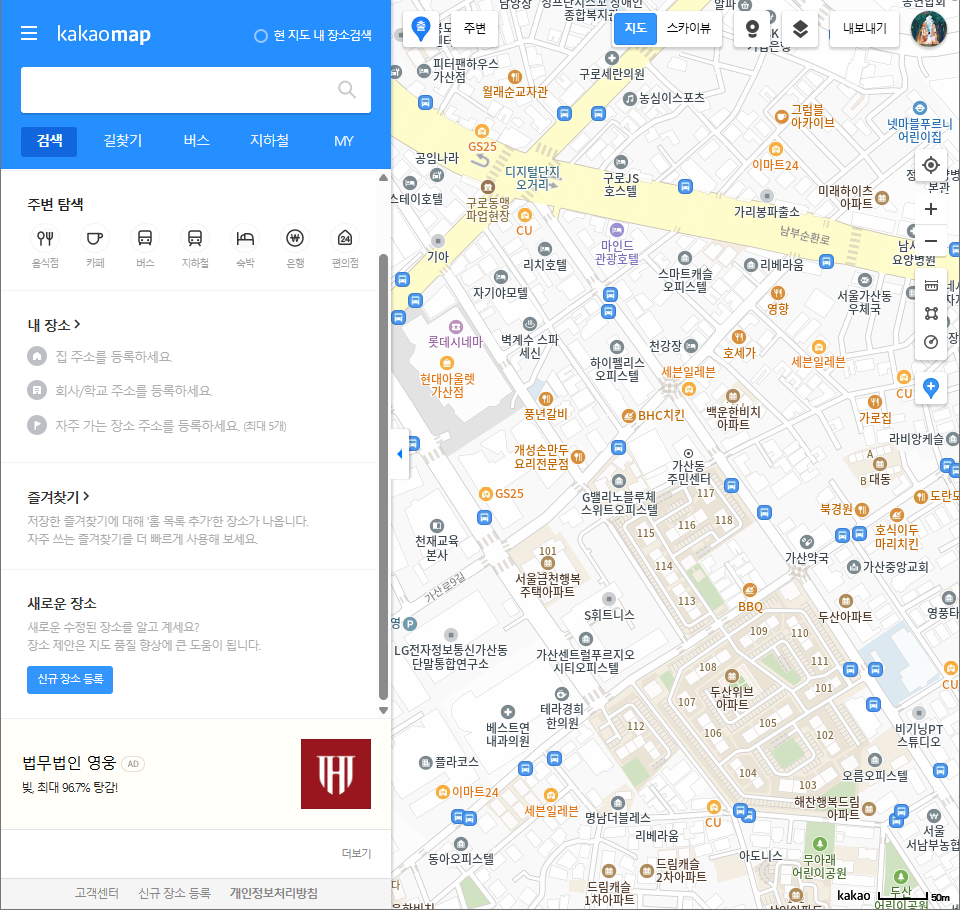960x910 pixels.
Task: Zoom out the map
Action: (x=931, y=241)
